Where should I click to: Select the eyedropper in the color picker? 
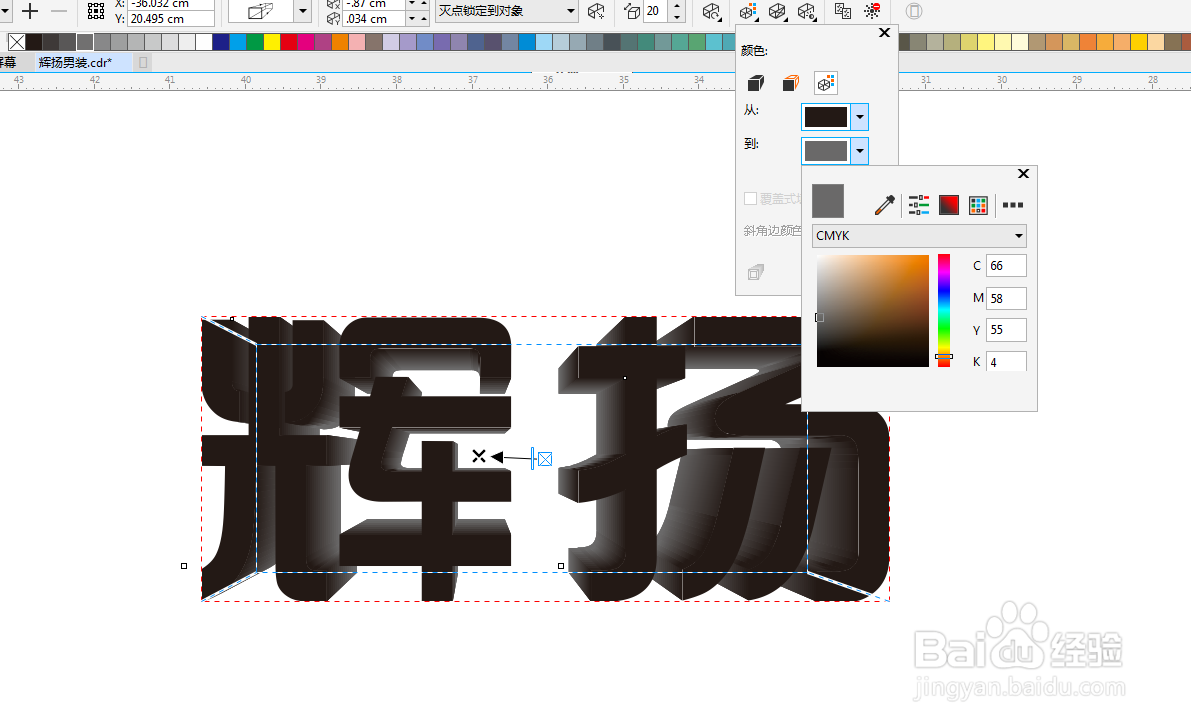[884, 205]
